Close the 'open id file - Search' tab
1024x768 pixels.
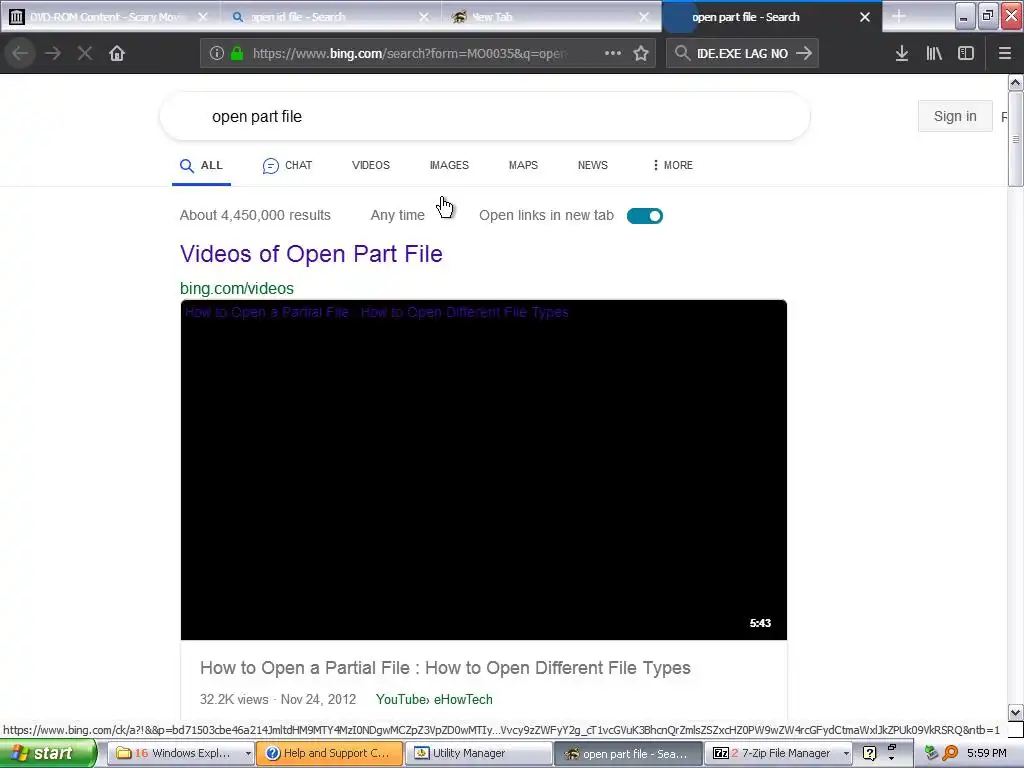pos(424,17)
